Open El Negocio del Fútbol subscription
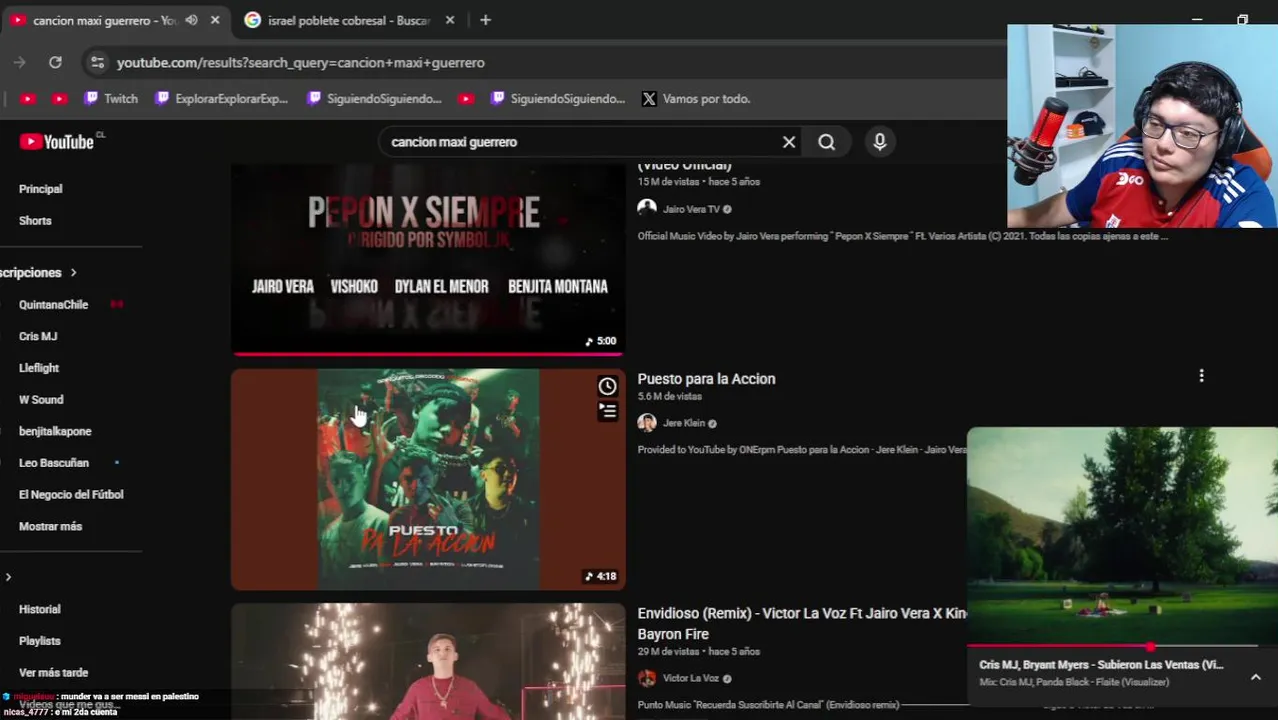Image resolution: width=1278 pixels, height=720 pixels. 71,495
